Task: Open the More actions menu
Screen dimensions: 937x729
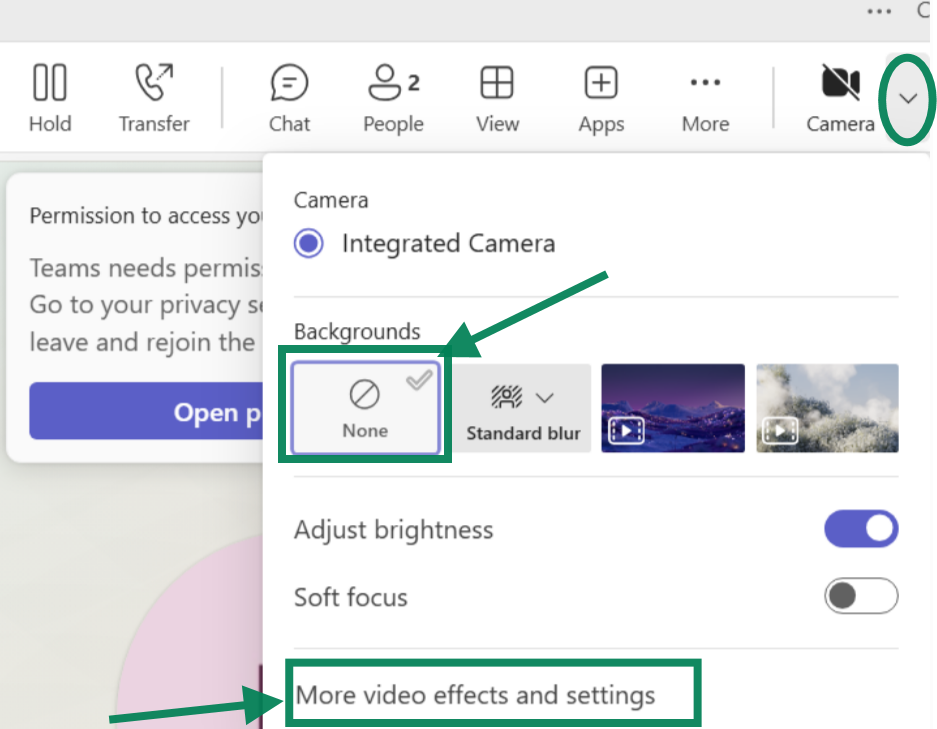Action: coord(706,98)
